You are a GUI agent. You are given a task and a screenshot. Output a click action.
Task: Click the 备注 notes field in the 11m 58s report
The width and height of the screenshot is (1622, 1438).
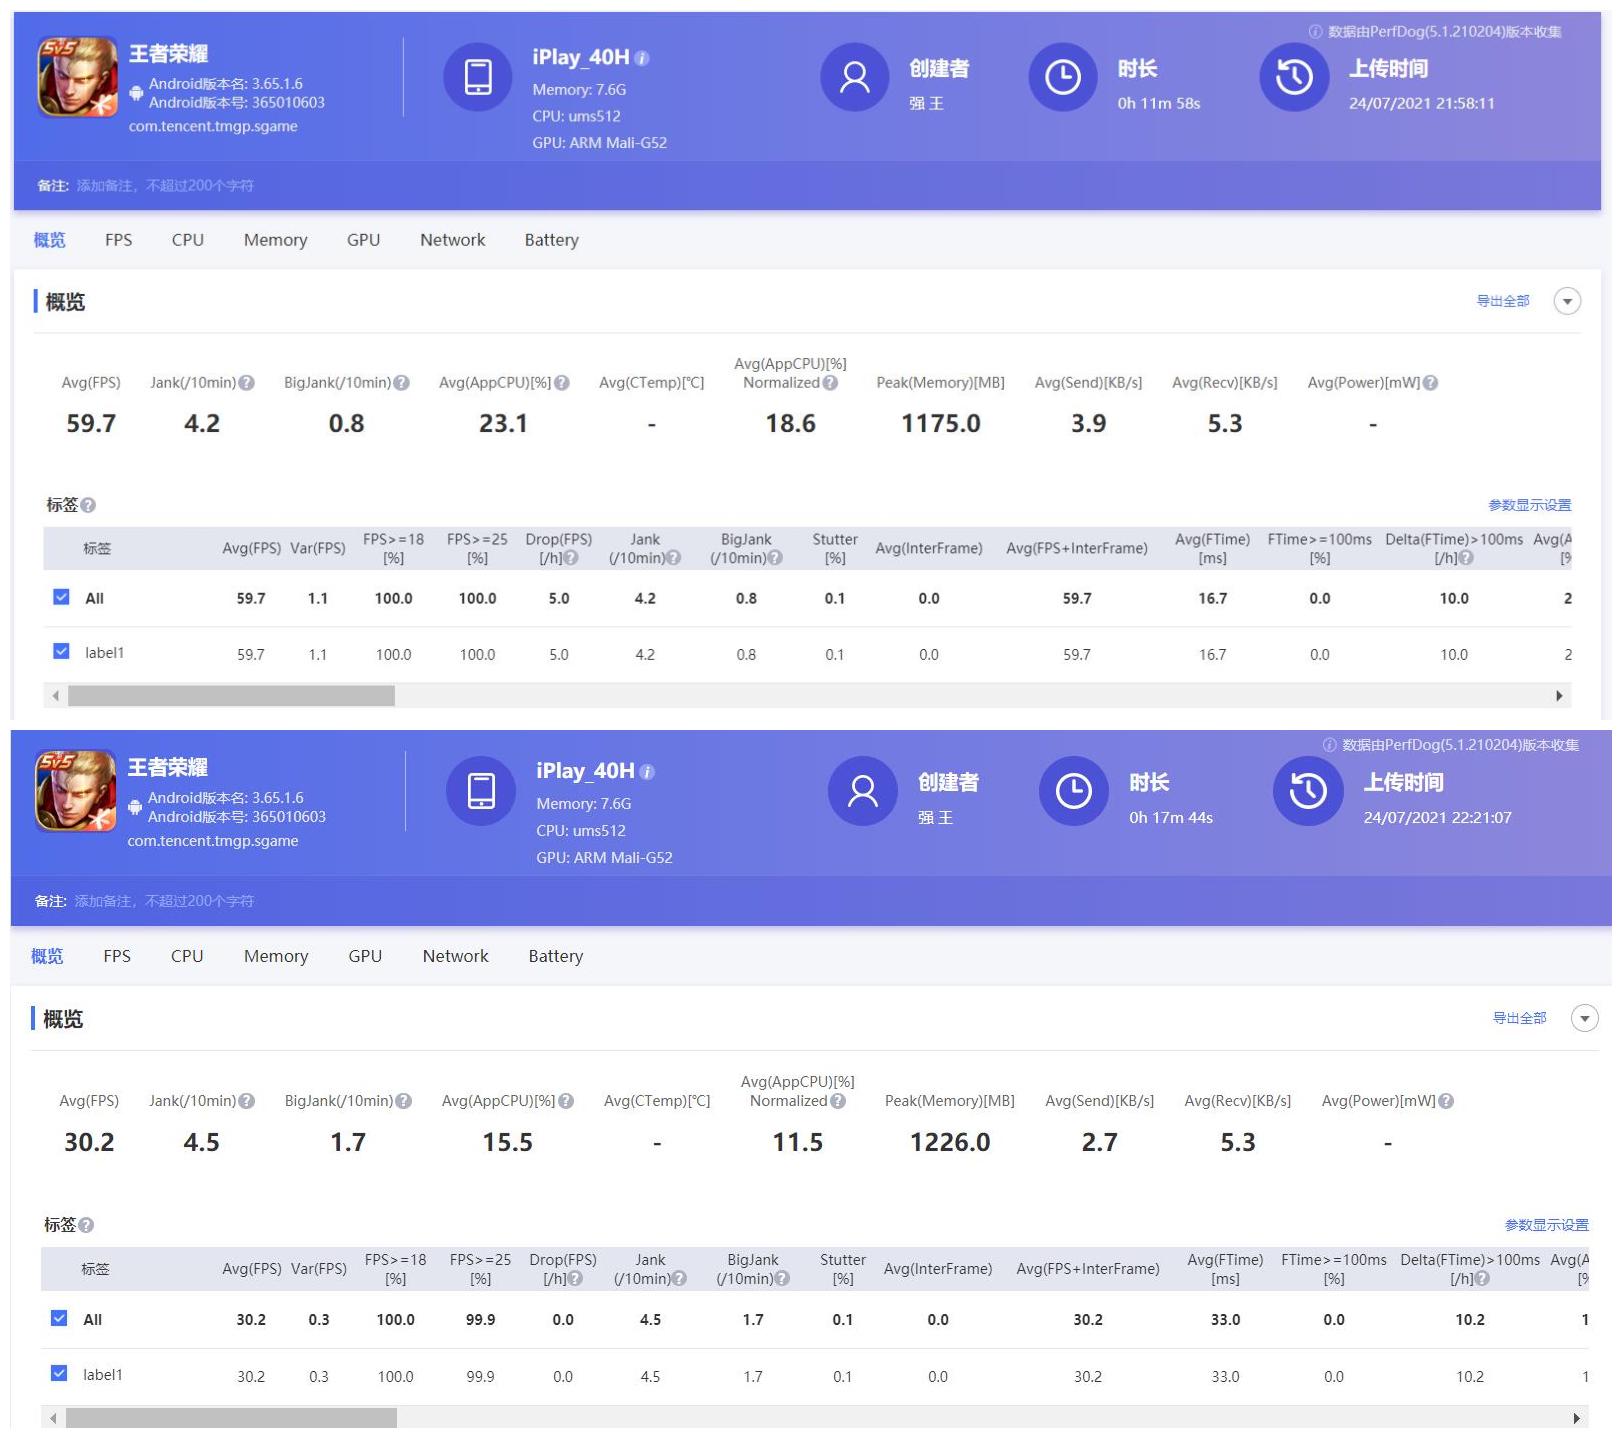click(x=165, y=185)
